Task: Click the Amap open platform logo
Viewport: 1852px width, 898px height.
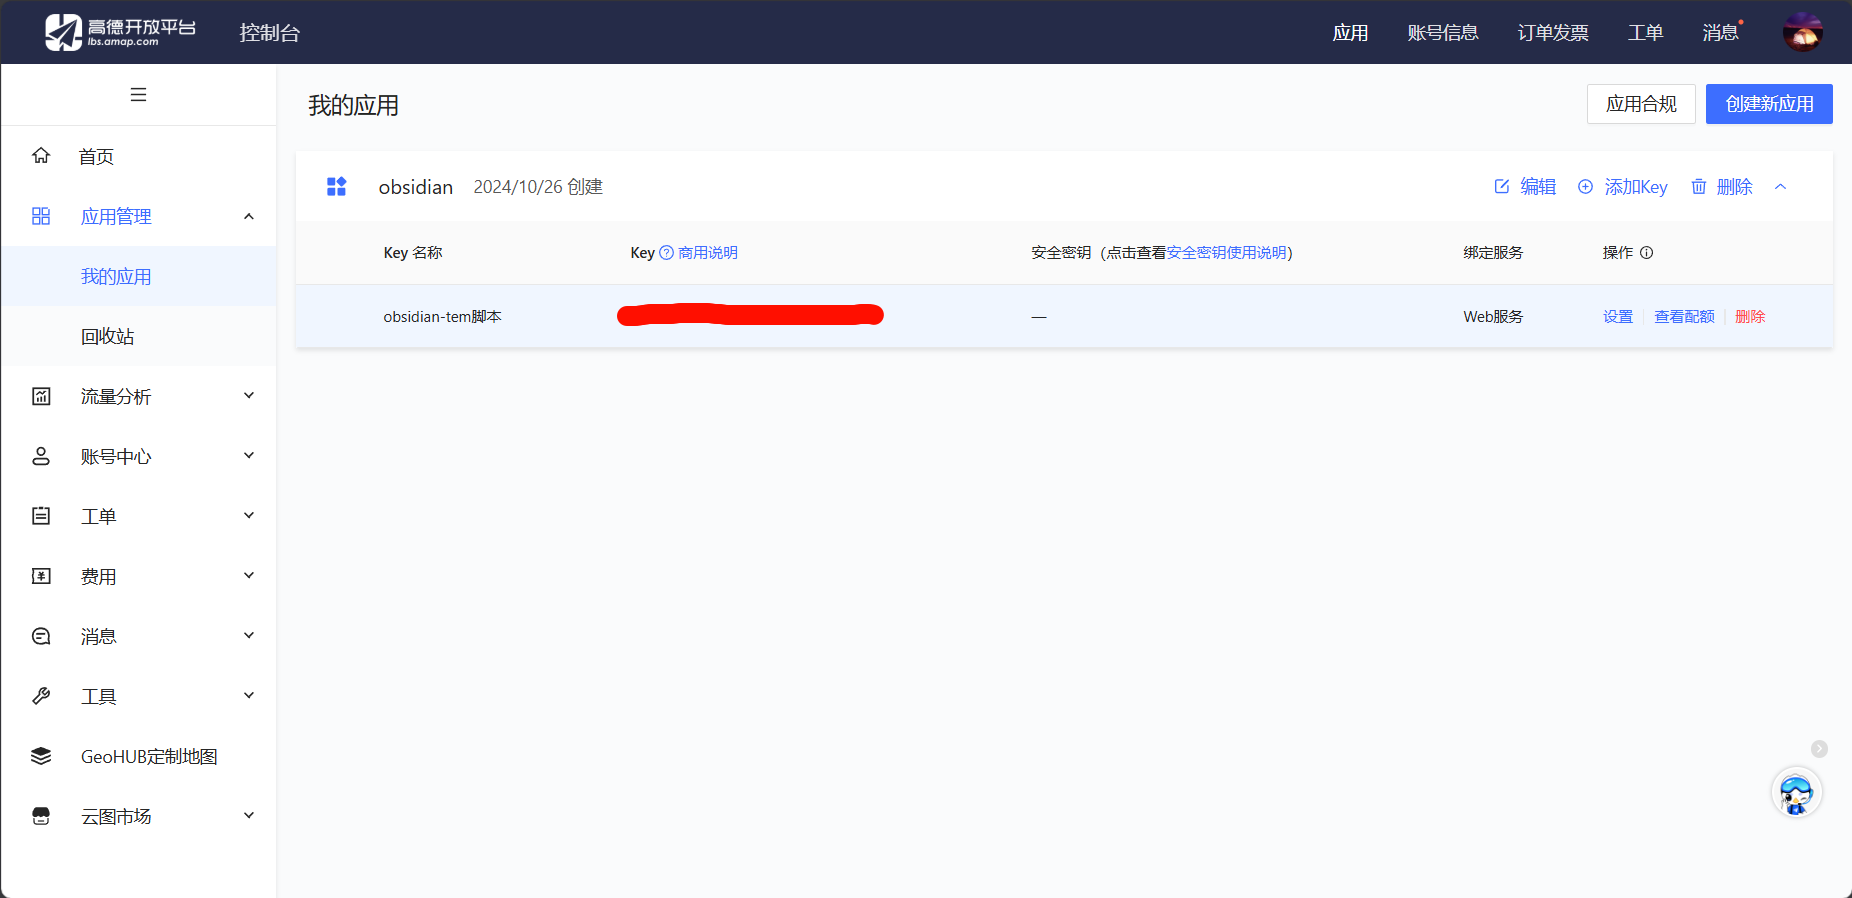Action: 120,32
